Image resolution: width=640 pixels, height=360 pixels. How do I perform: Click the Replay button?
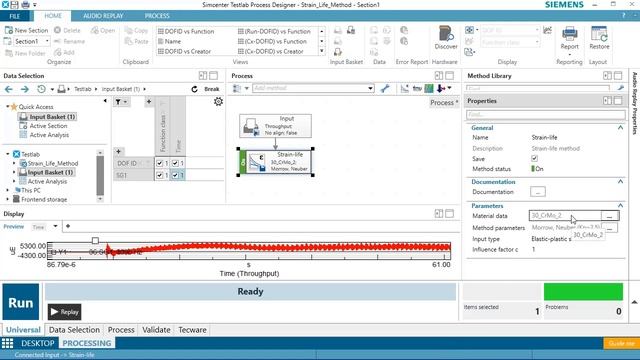click(x=64, y=312)
